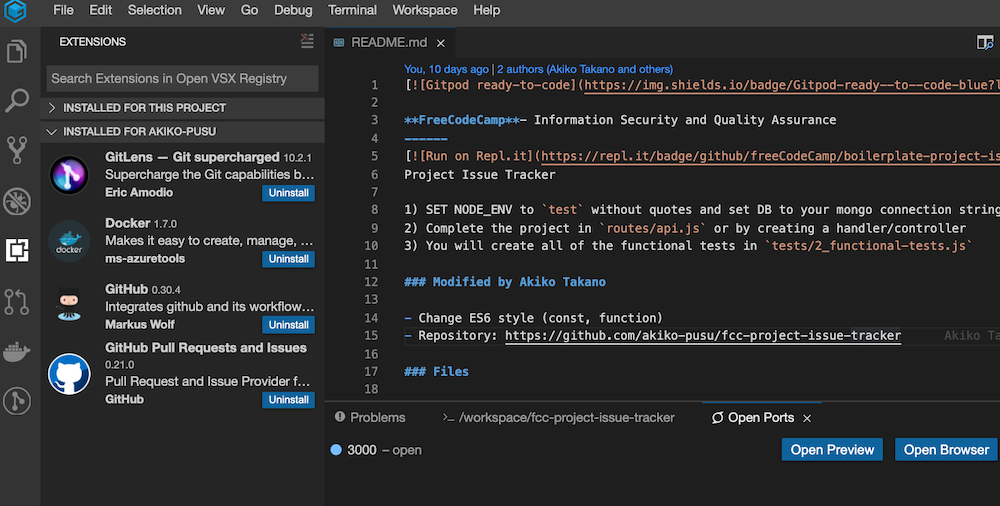Open the github.com repository URL on line 15

703,336
